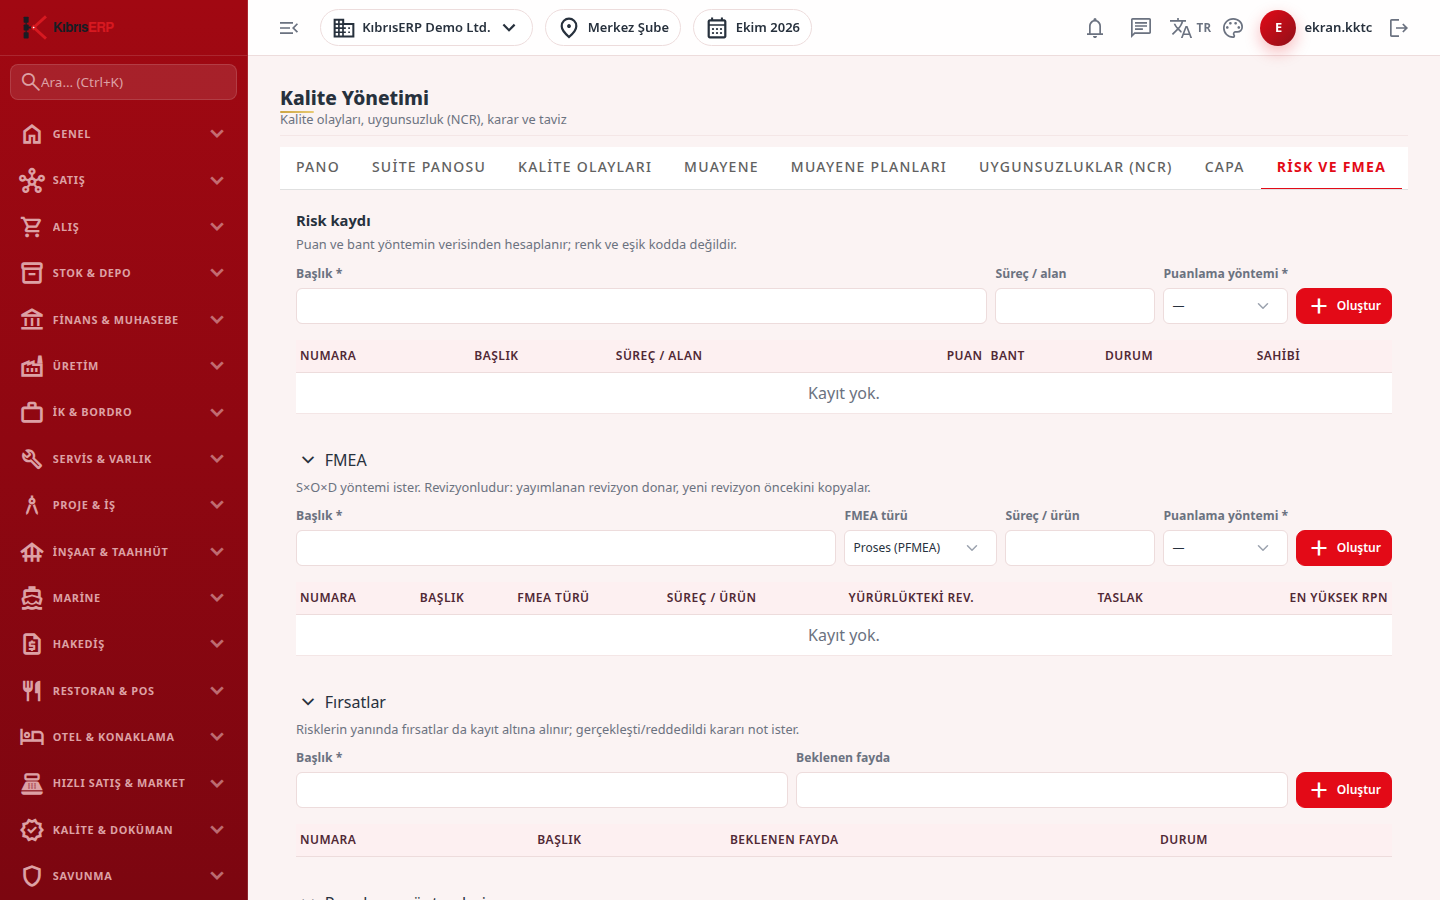Click Oluştur in FMEA section
Screen dimensions: 1440x900
1344,548
